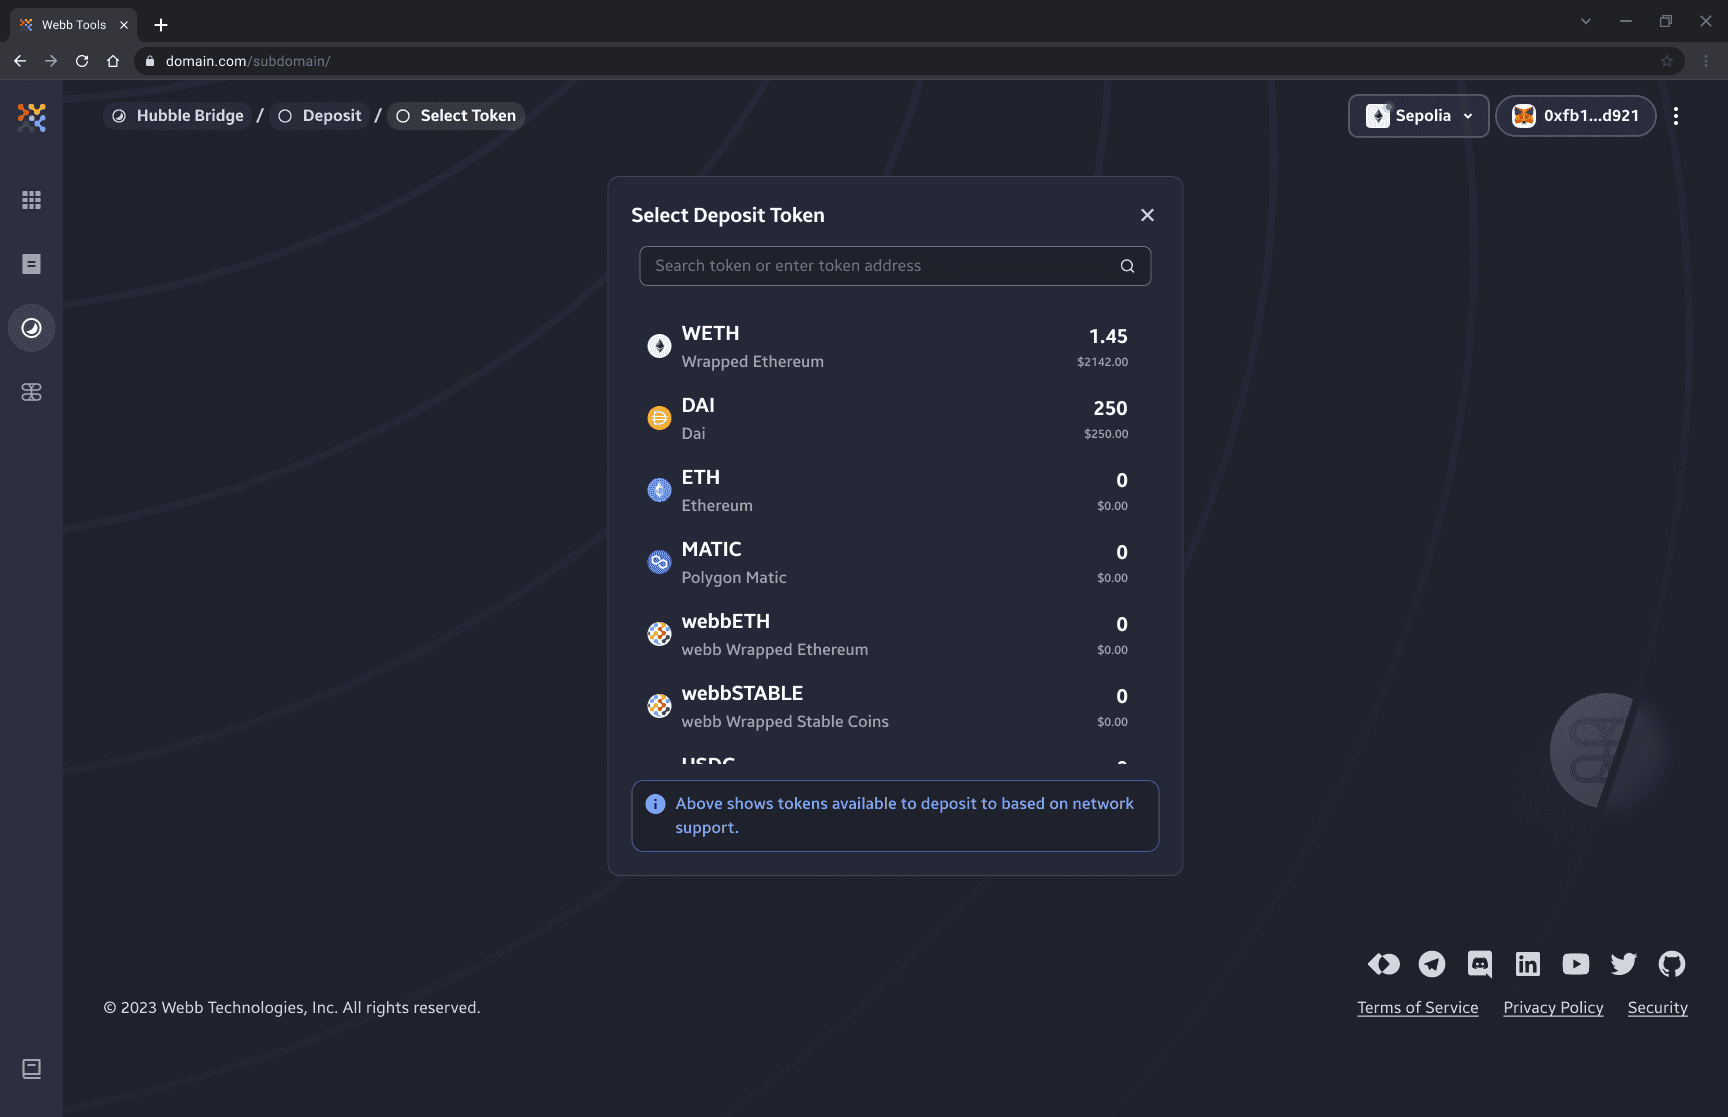Open Terms of Service link
Screen dimensions: 1728x1117
pos(1417,1008)
